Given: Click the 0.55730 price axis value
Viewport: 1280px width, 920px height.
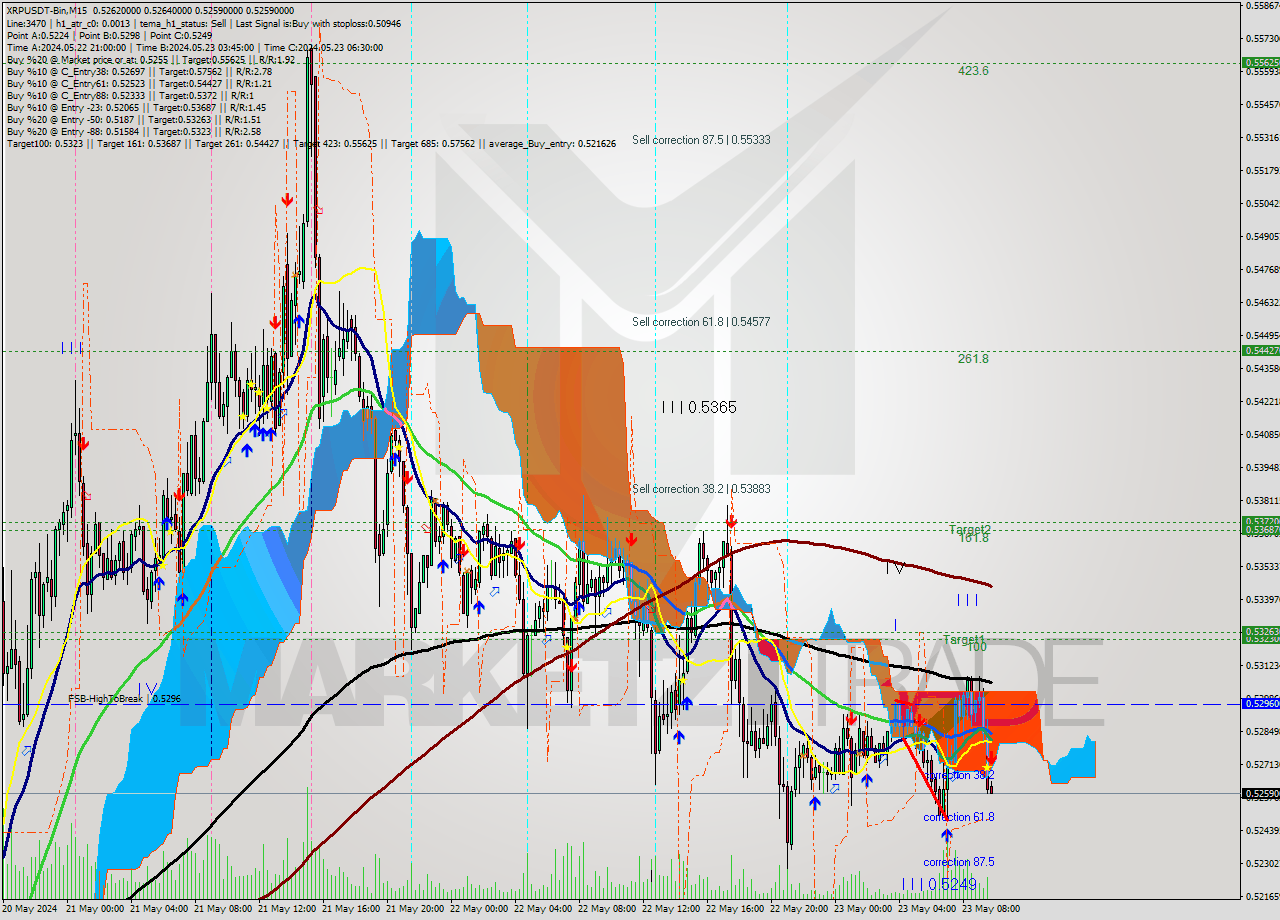Looking at the screenshot, I should [x=1262, y=38].
